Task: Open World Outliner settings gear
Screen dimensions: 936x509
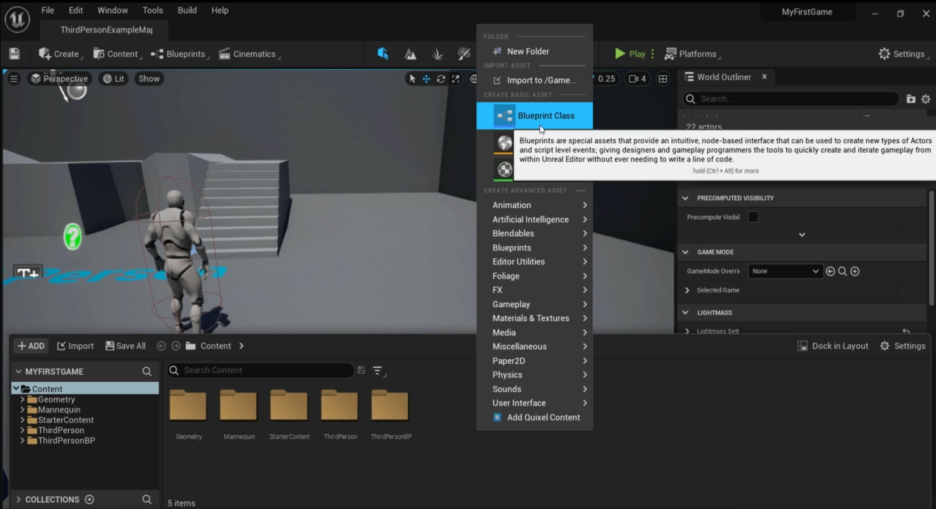Action: 926,99
